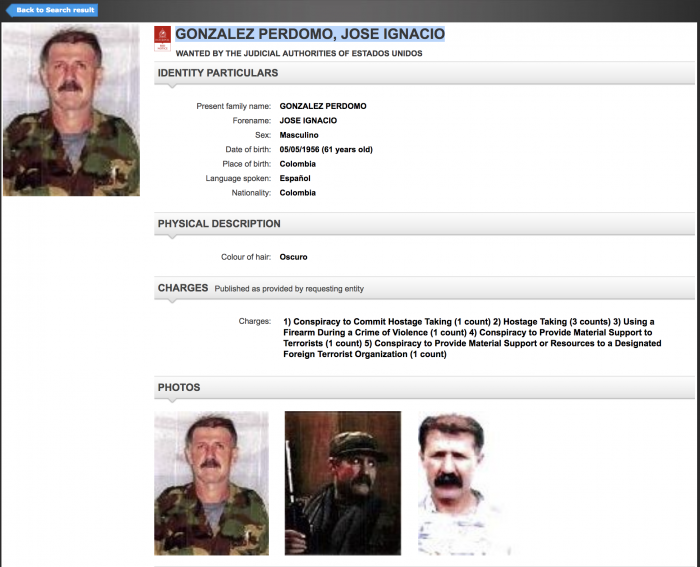Click the Back to Search result button
The height and width of the screenshot is (567, 700).
click(51, 10)
